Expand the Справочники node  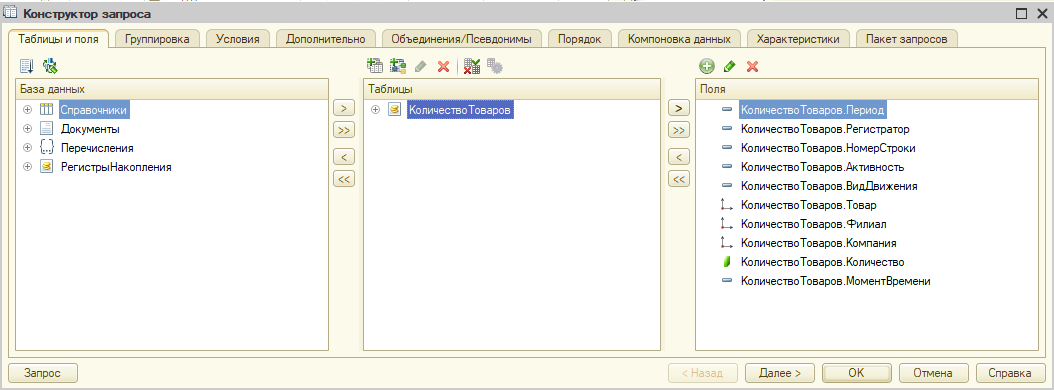point(28,110)
